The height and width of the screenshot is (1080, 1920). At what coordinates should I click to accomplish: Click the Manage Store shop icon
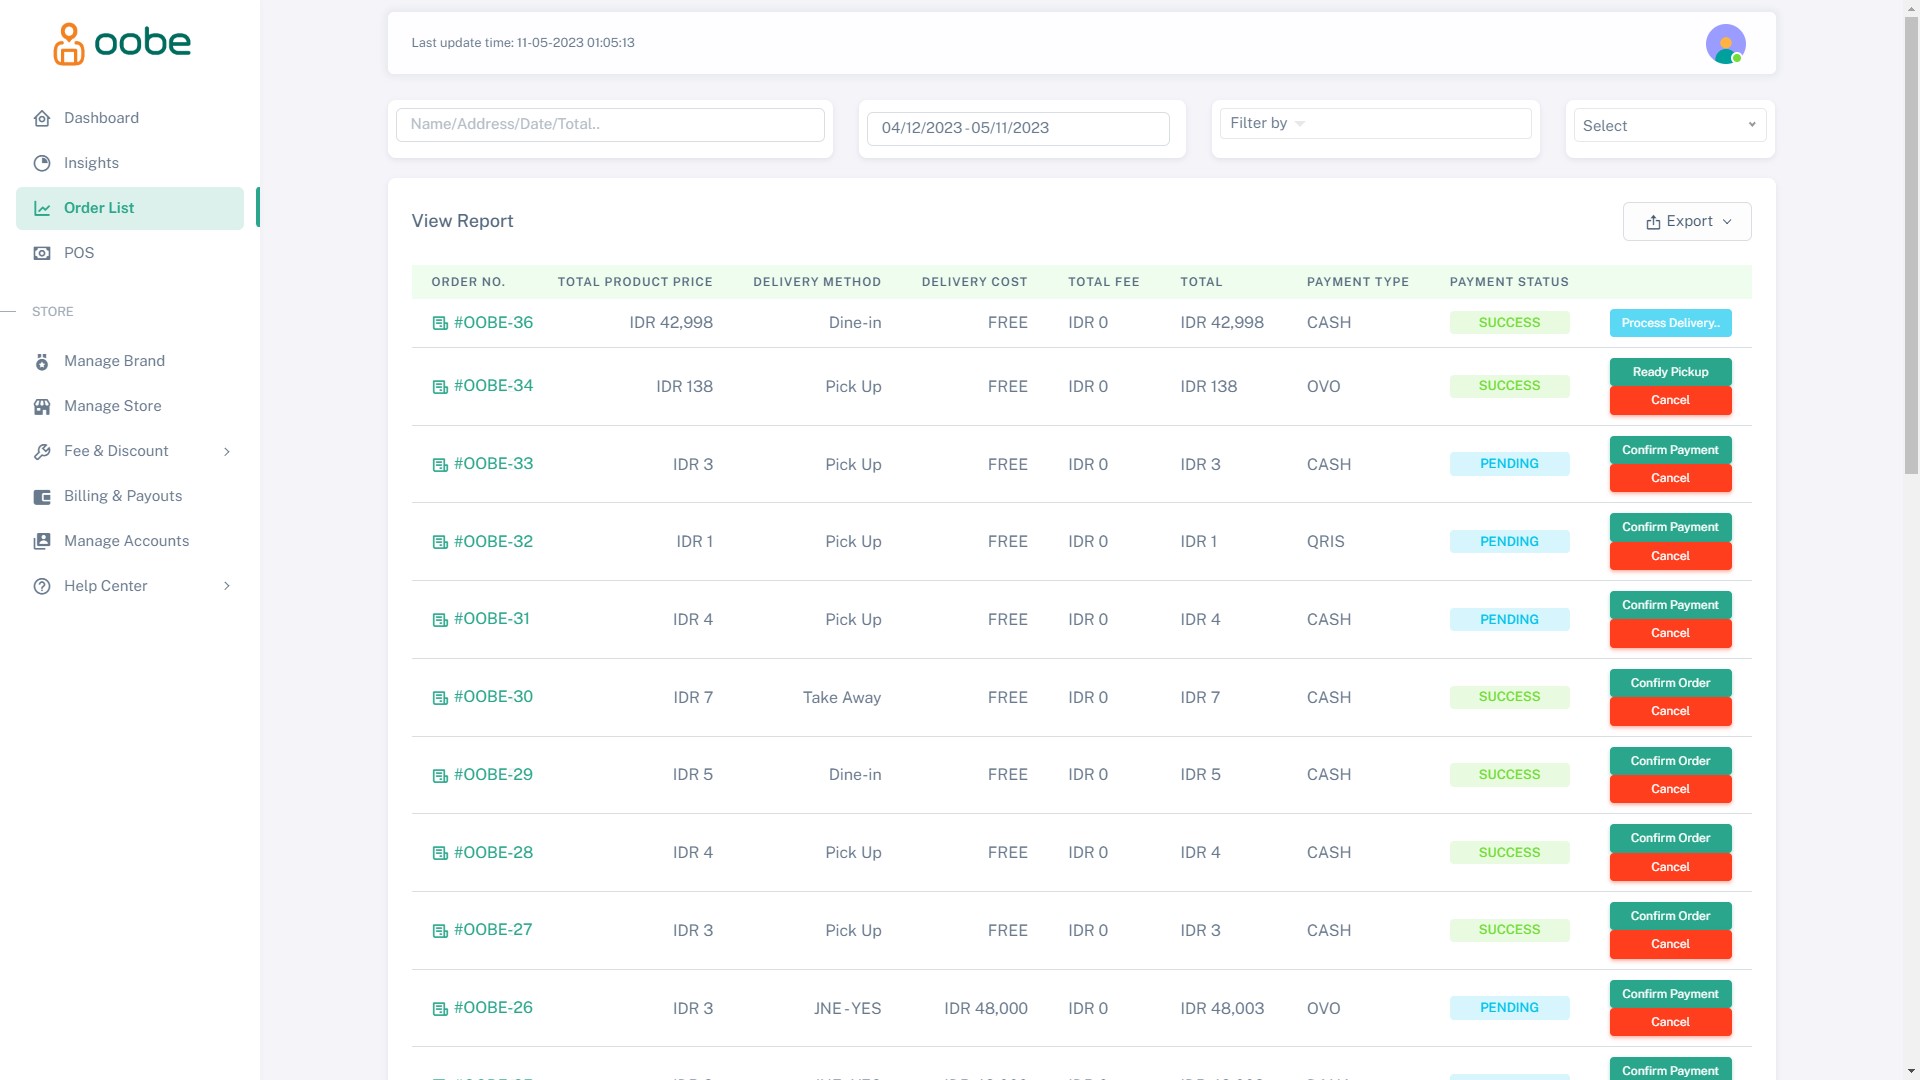click(42, 406)
